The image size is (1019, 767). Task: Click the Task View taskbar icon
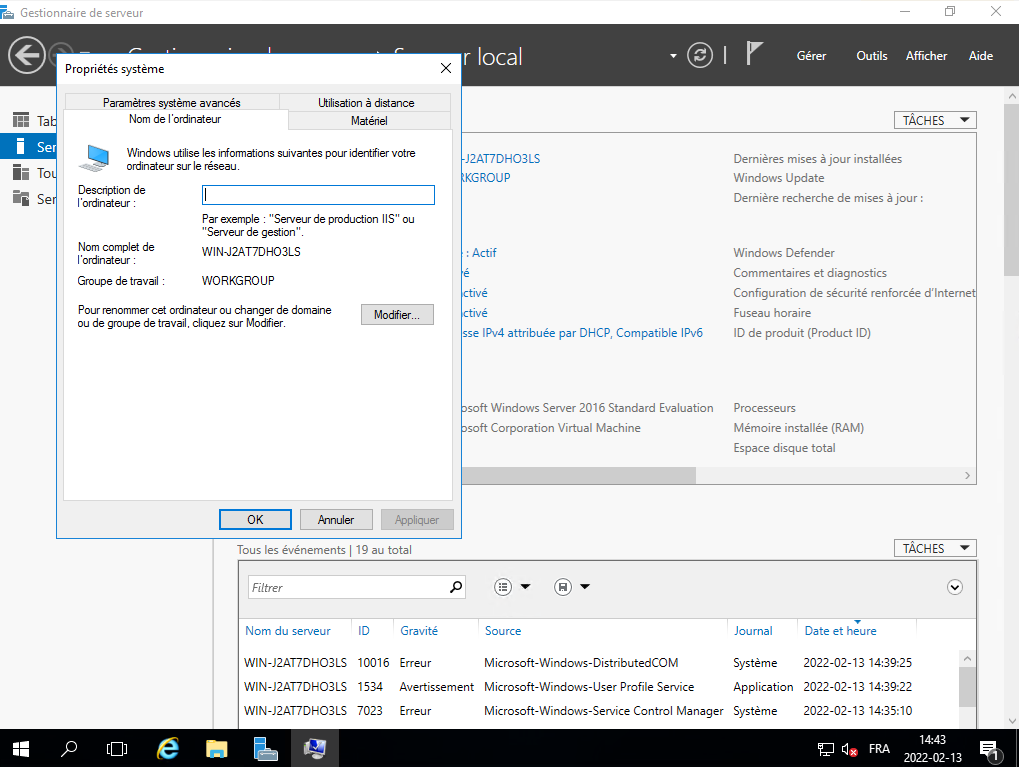(x=117, y=748)
